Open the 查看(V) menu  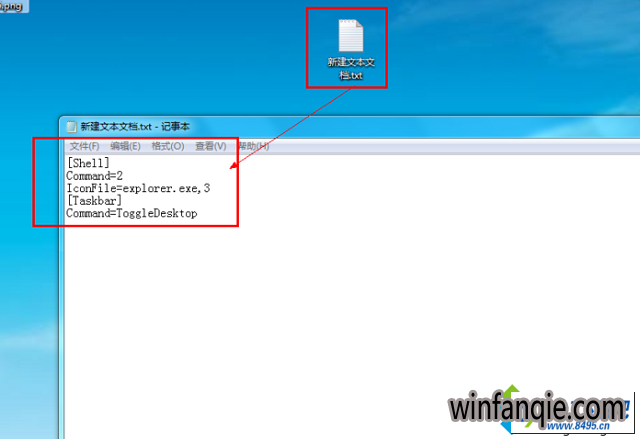[211, 146]
